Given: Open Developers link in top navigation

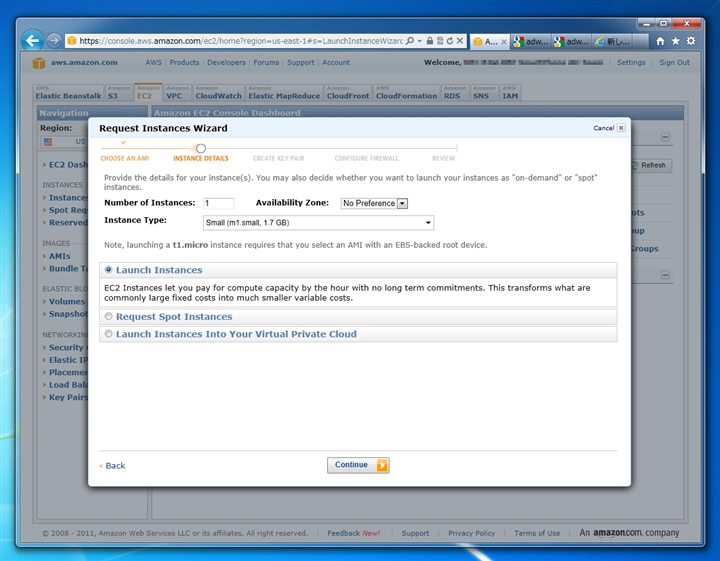Looking at the screenshot, I should [226, 62].
